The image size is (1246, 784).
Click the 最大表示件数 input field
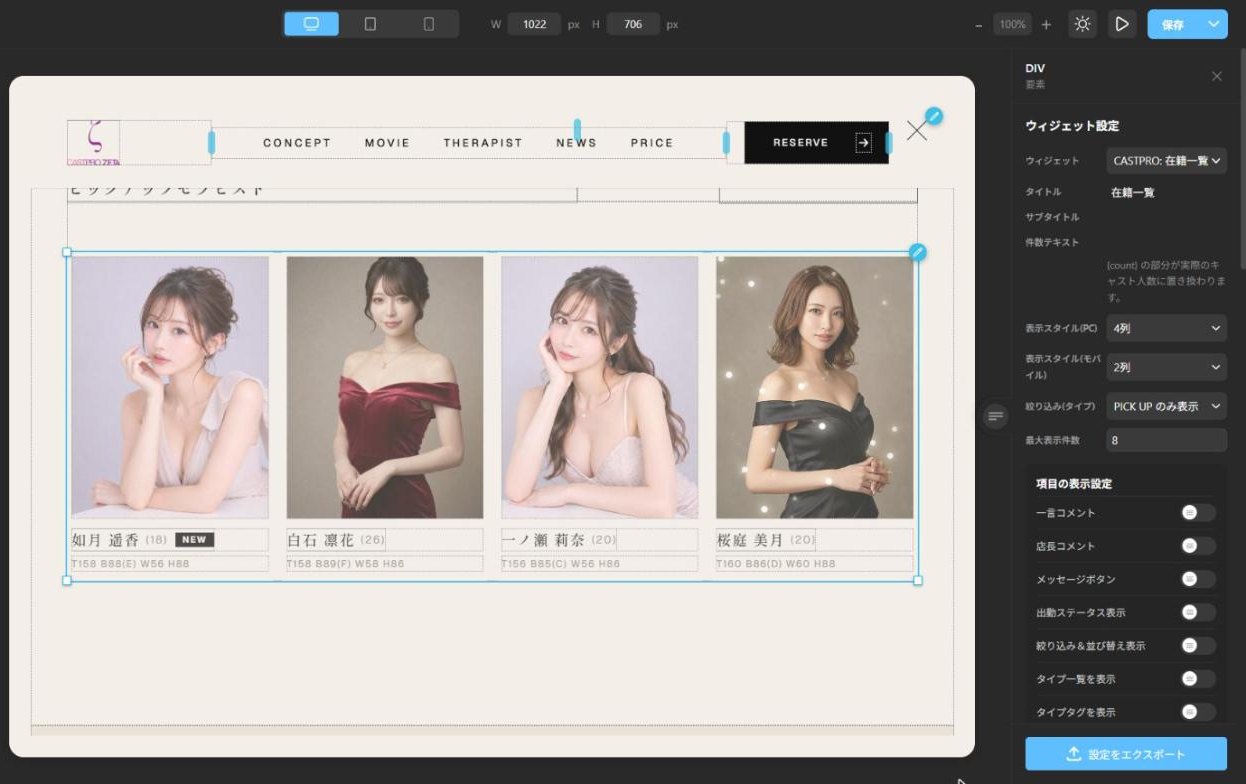pyautogui.click(x=1166, y=440)
